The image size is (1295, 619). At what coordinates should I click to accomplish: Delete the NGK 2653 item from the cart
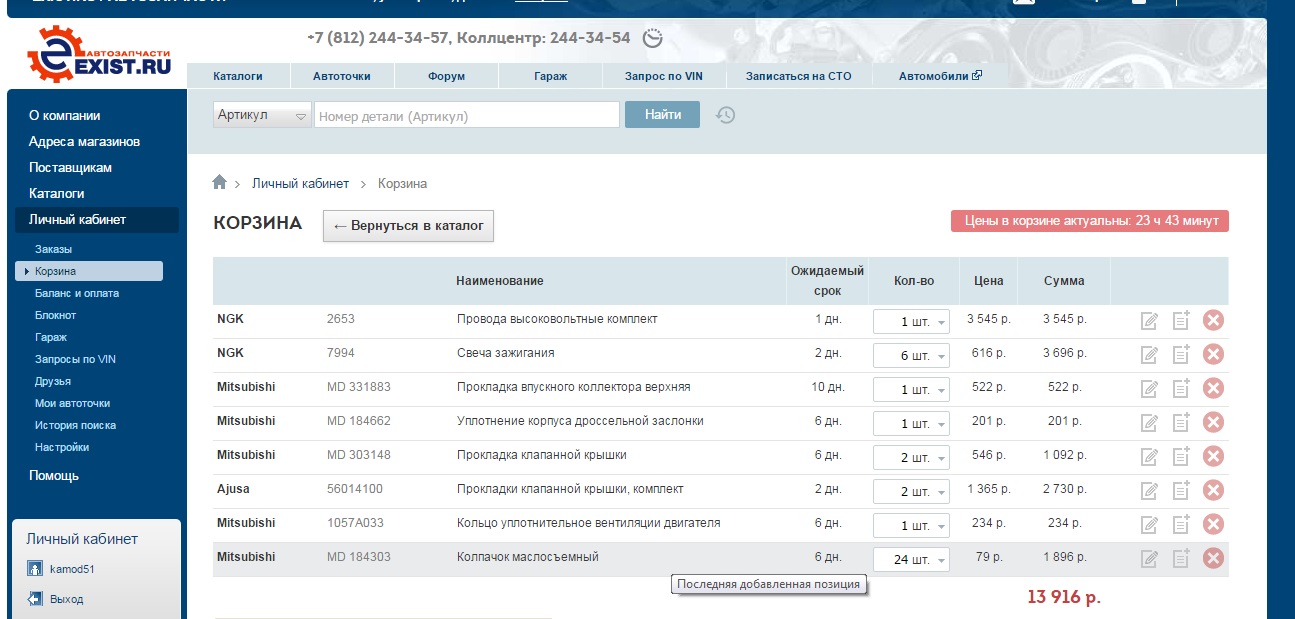tap(1213, 320)
